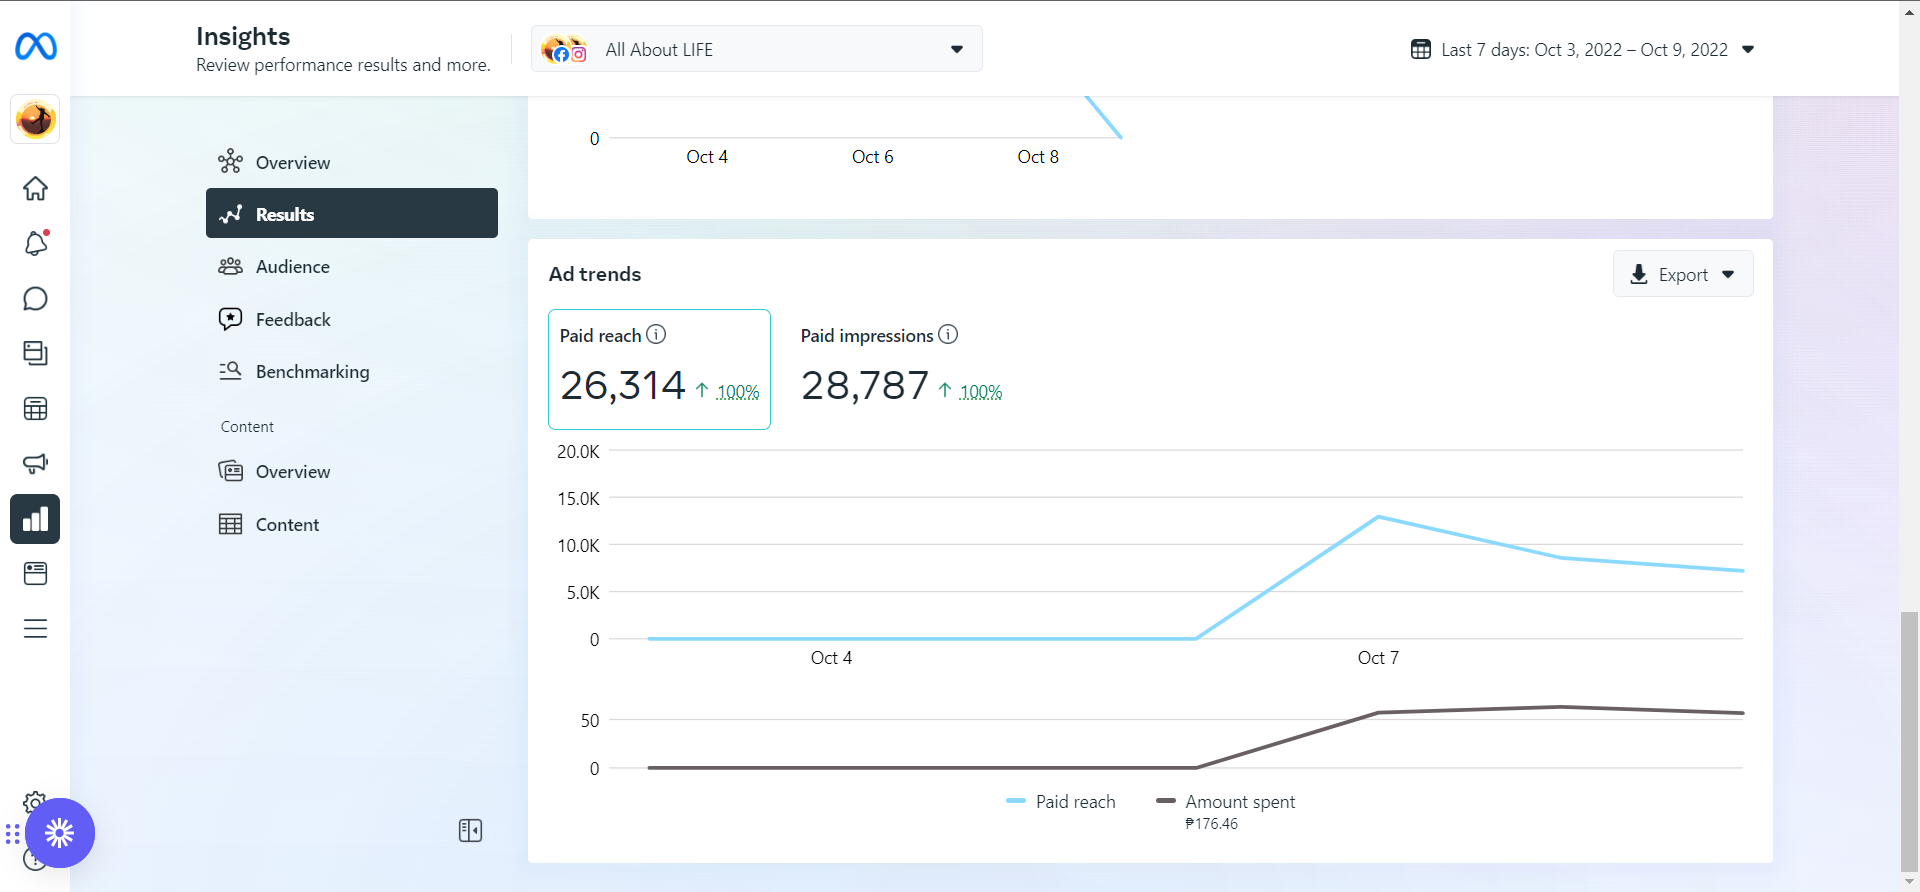Click Paid reach 100% change link
This screenshot has width=1920, height=892.
pos(738,392)
